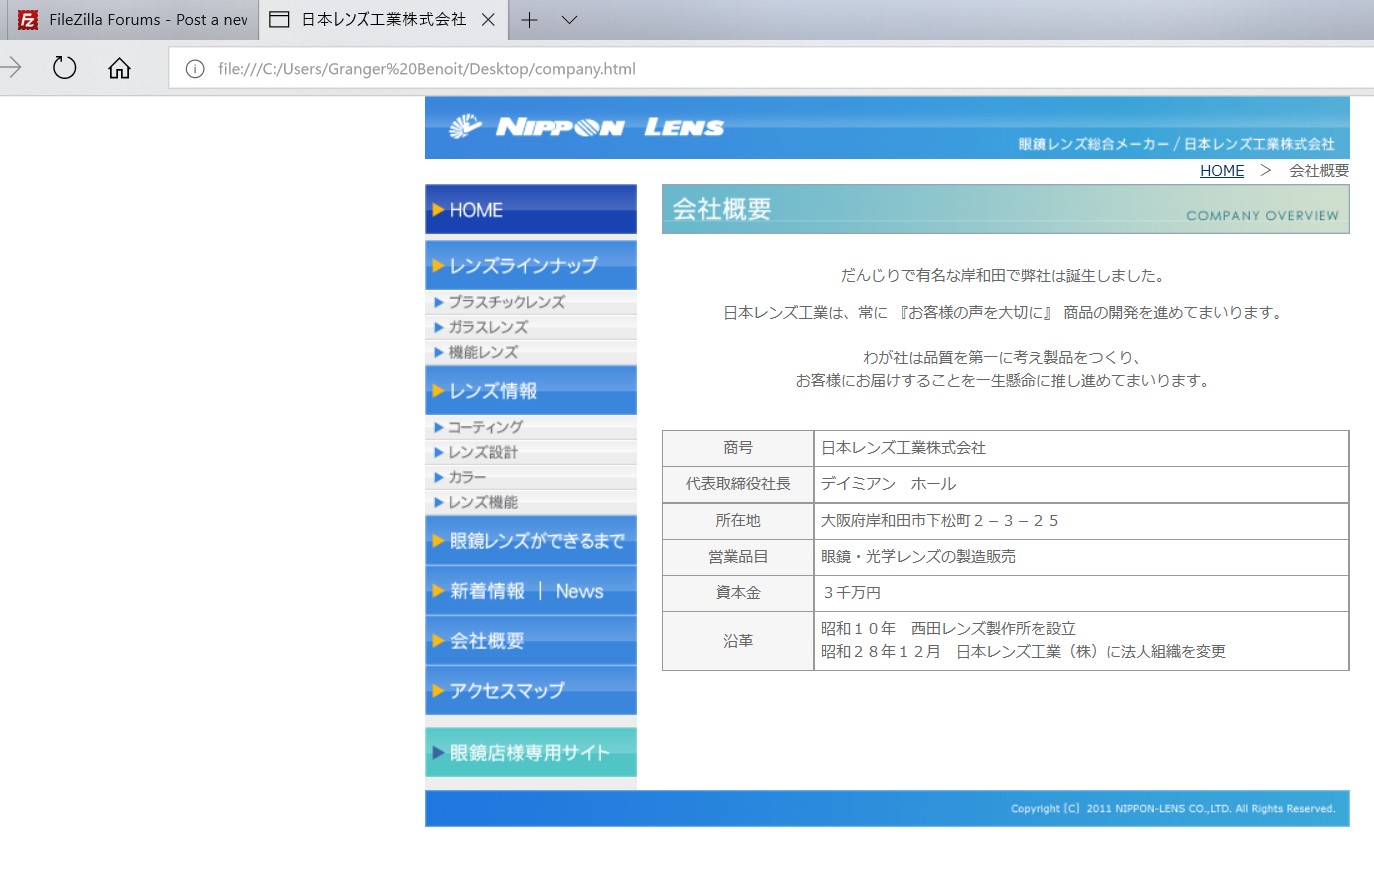This screenshot has height=876, width=1374.
Task: Open the 新着情報 News sidebar menu
Action: point(531,591)
